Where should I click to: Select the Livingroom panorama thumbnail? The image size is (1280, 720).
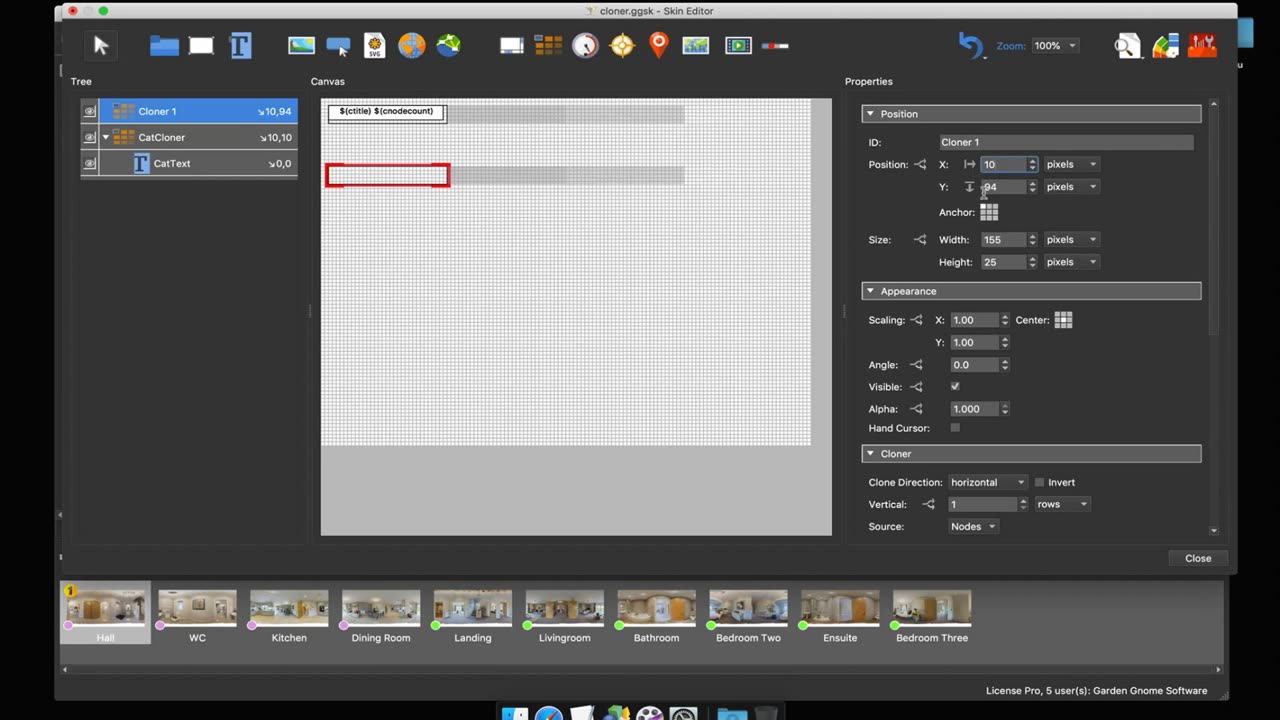pyautogui.click(x=564, y=612)
